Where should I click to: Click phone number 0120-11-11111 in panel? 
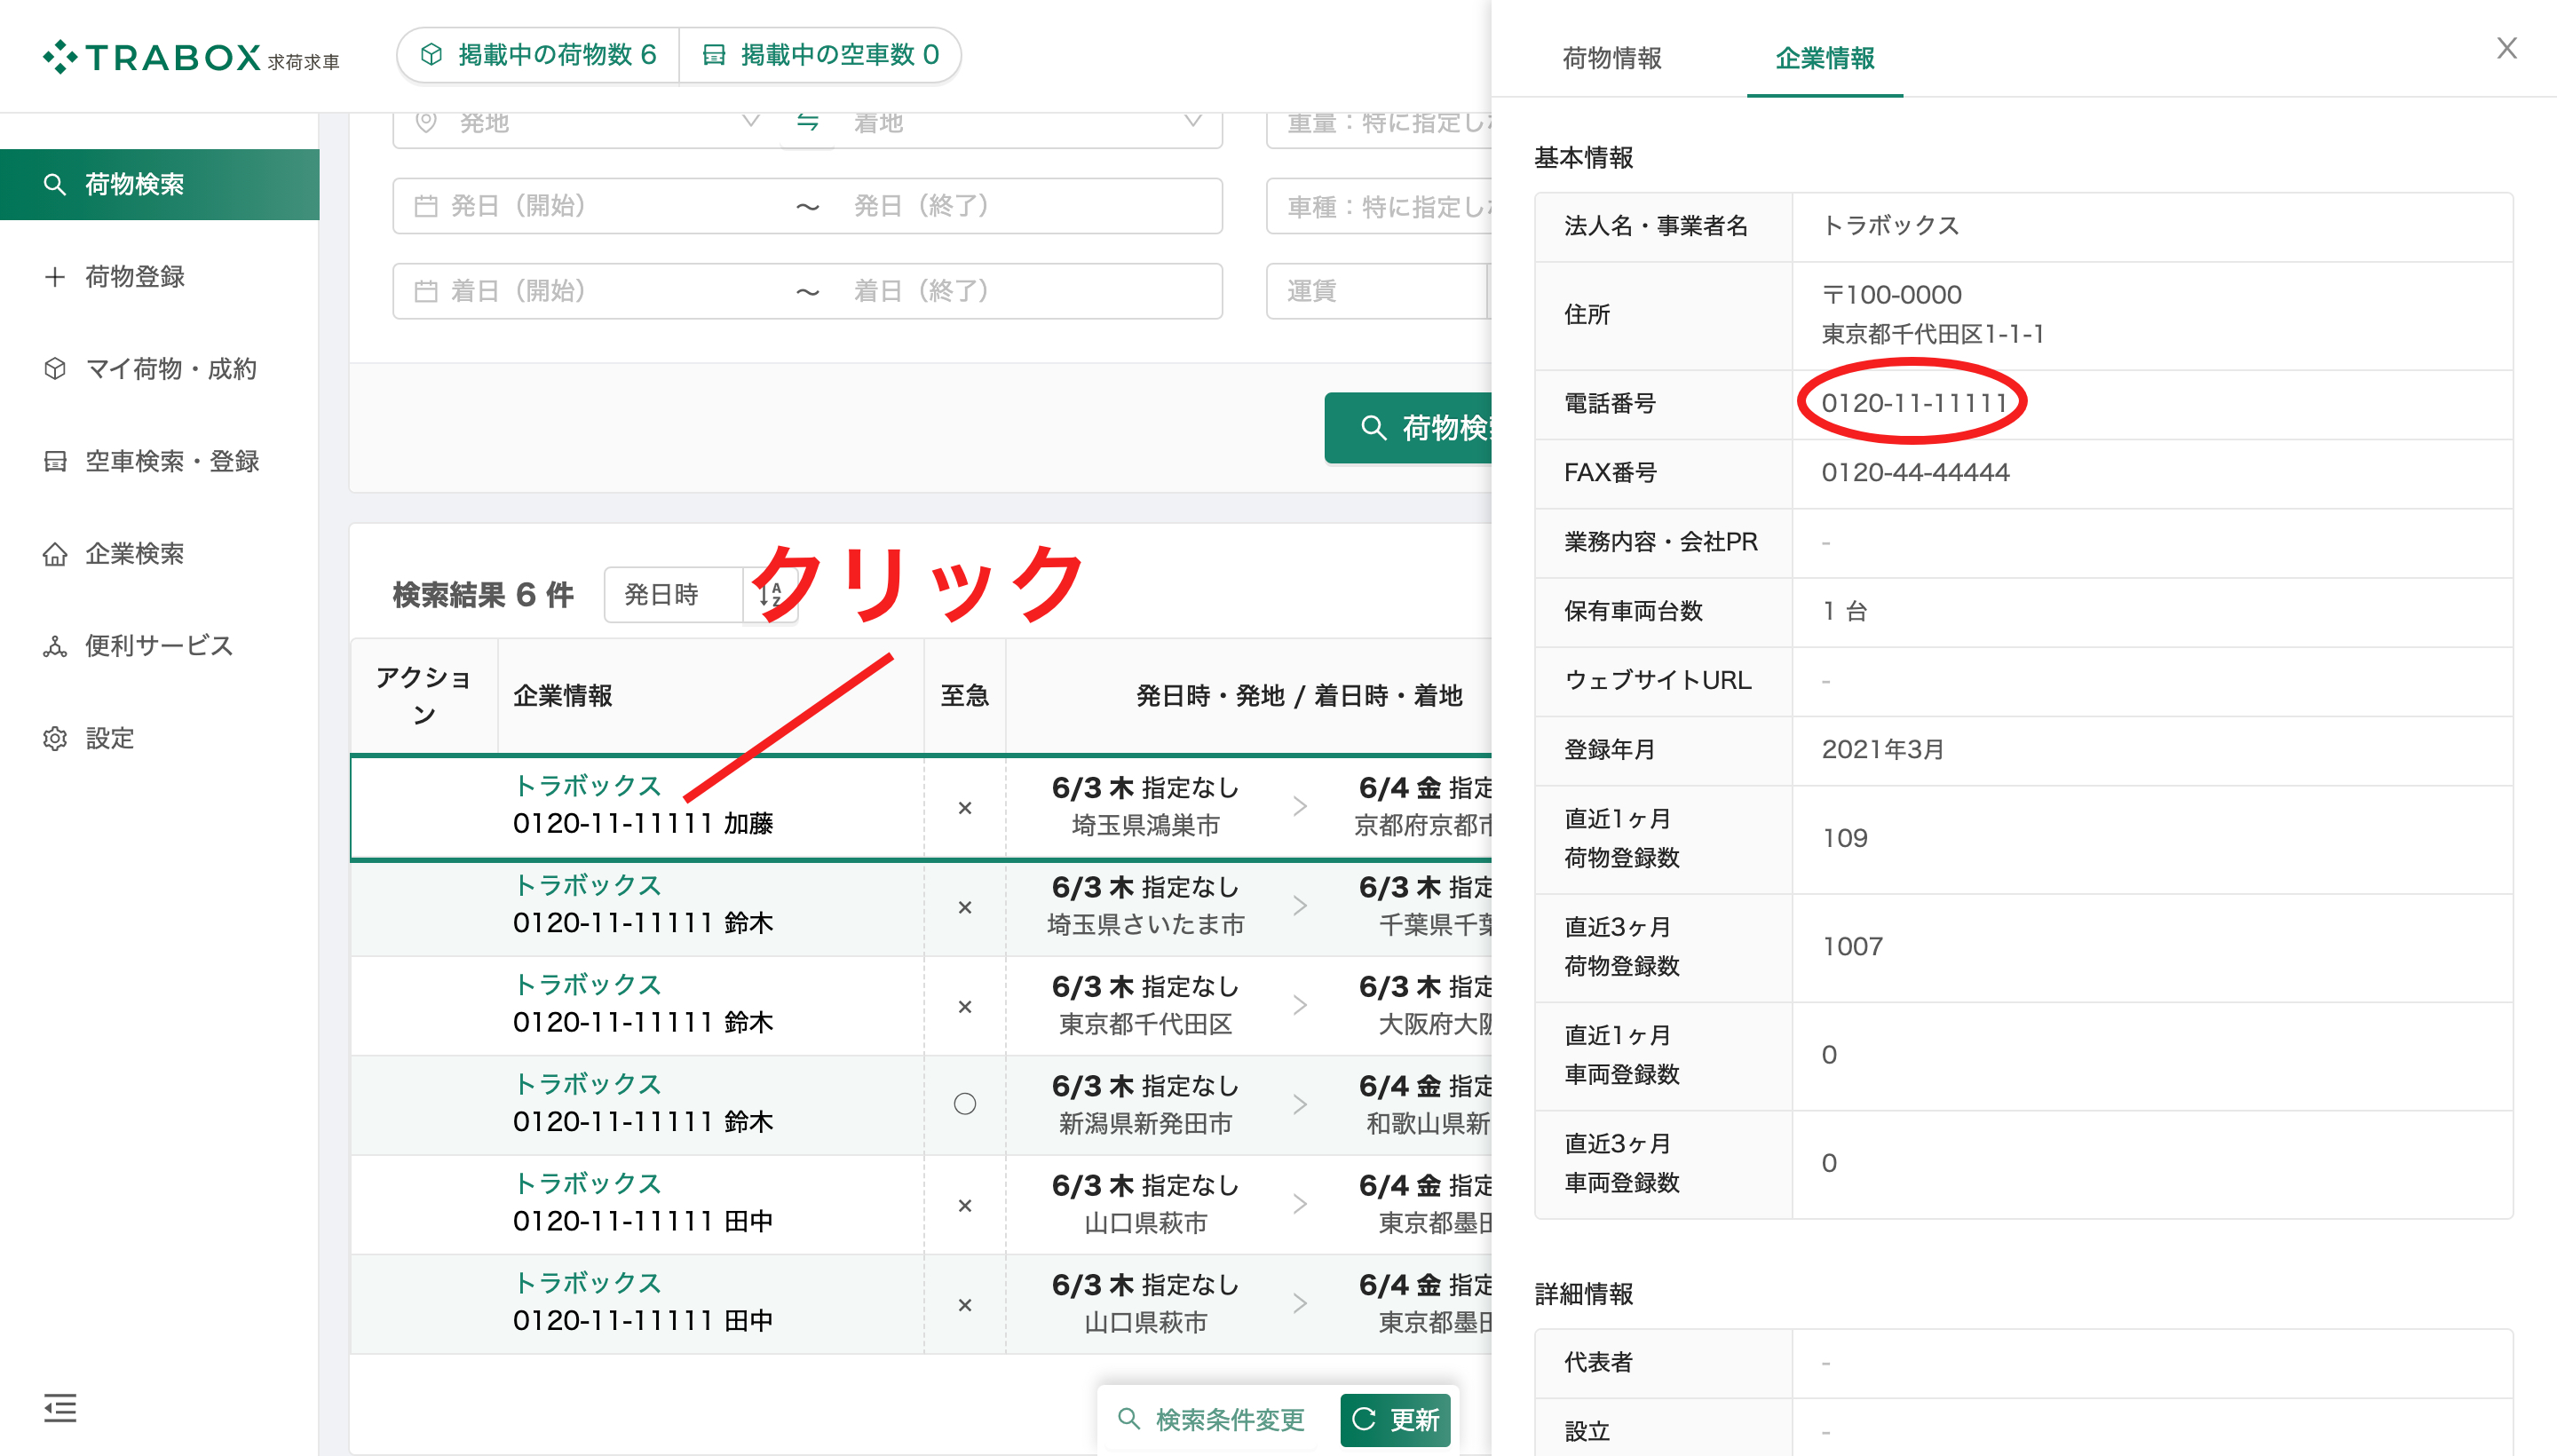pyautogui.click(x=1914, y=403)
